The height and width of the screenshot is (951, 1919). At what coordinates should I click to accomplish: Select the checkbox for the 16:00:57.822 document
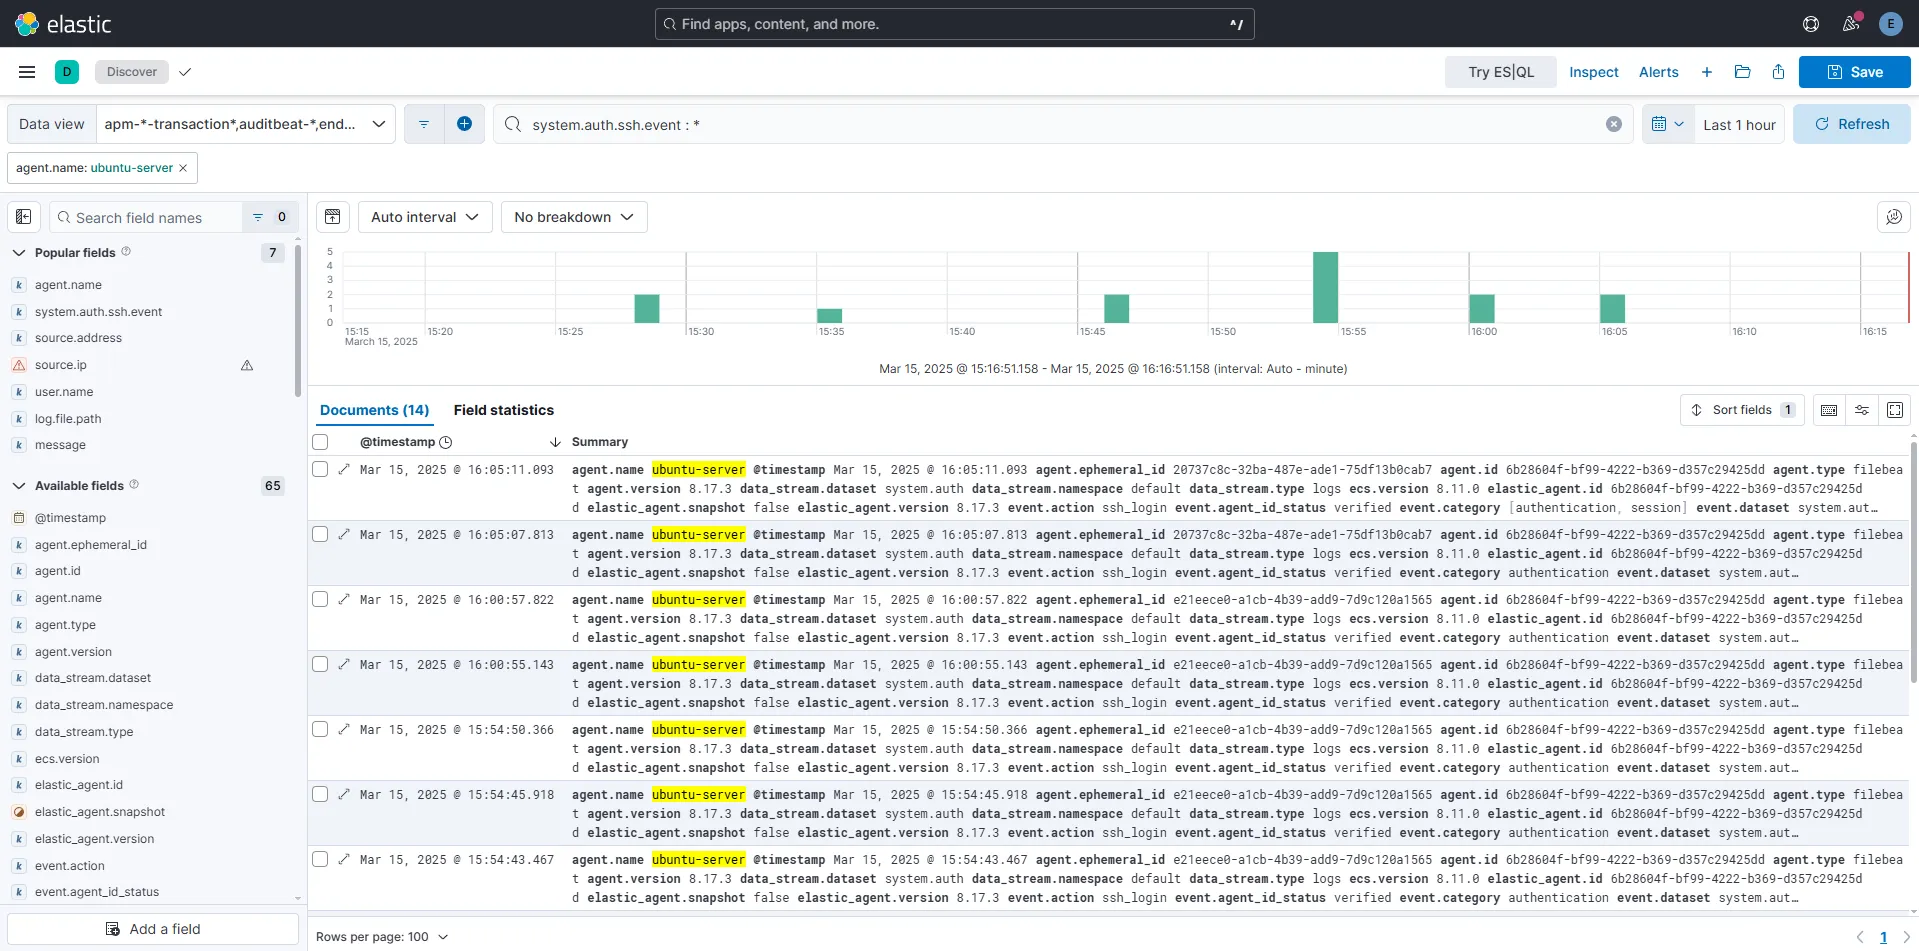click(320, 599)
